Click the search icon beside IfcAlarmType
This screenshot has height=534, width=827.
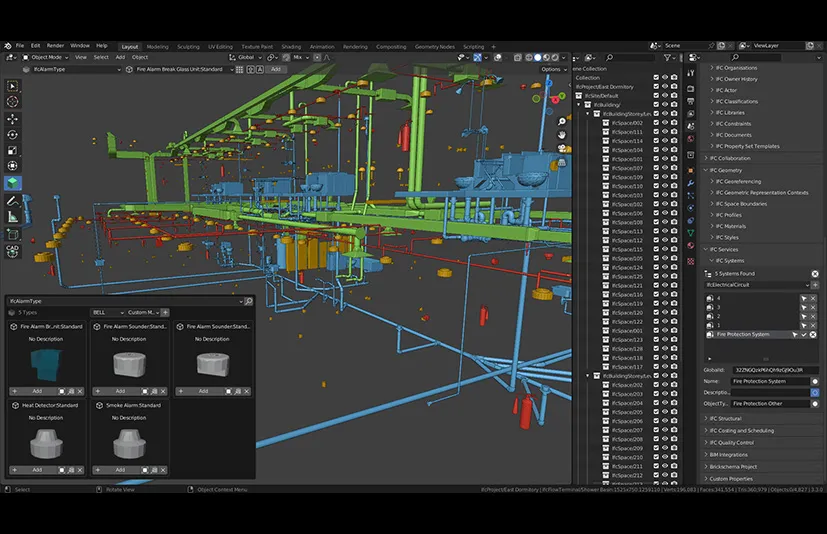249,301
